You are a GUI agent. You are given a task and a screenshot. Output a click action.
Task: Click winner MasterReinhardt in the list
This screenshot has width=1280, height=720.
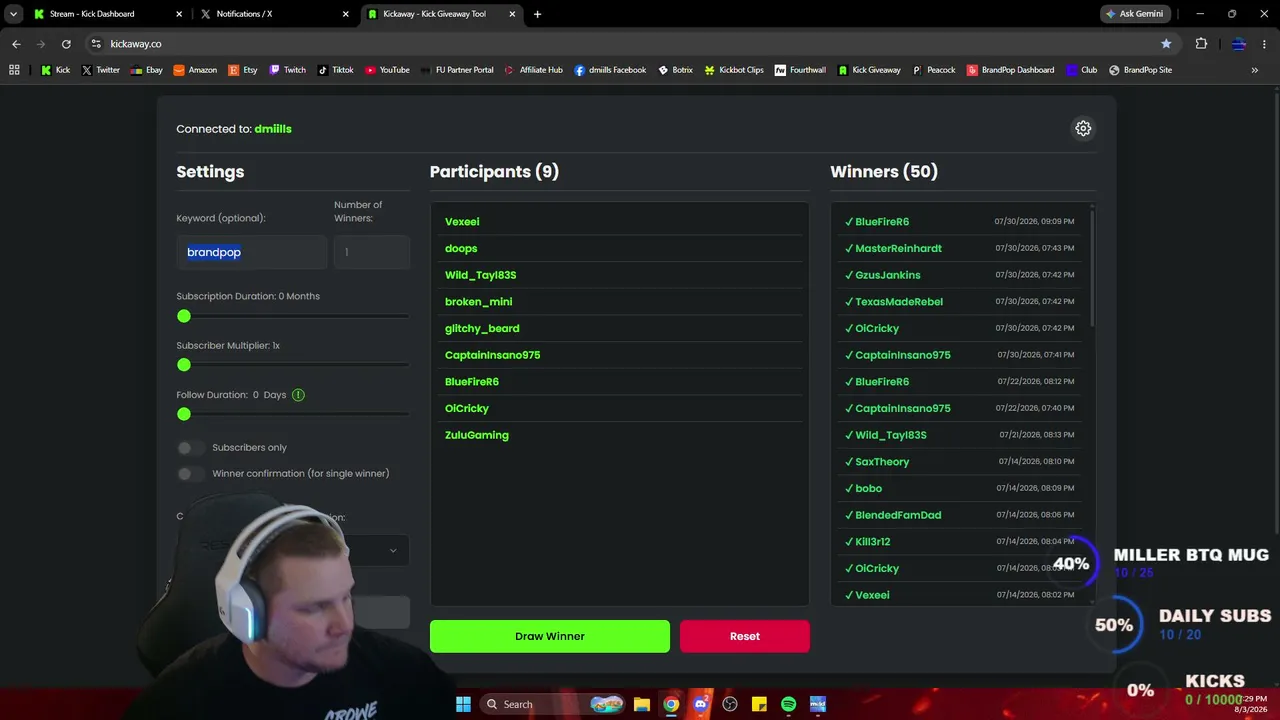[x=898, y=248]
